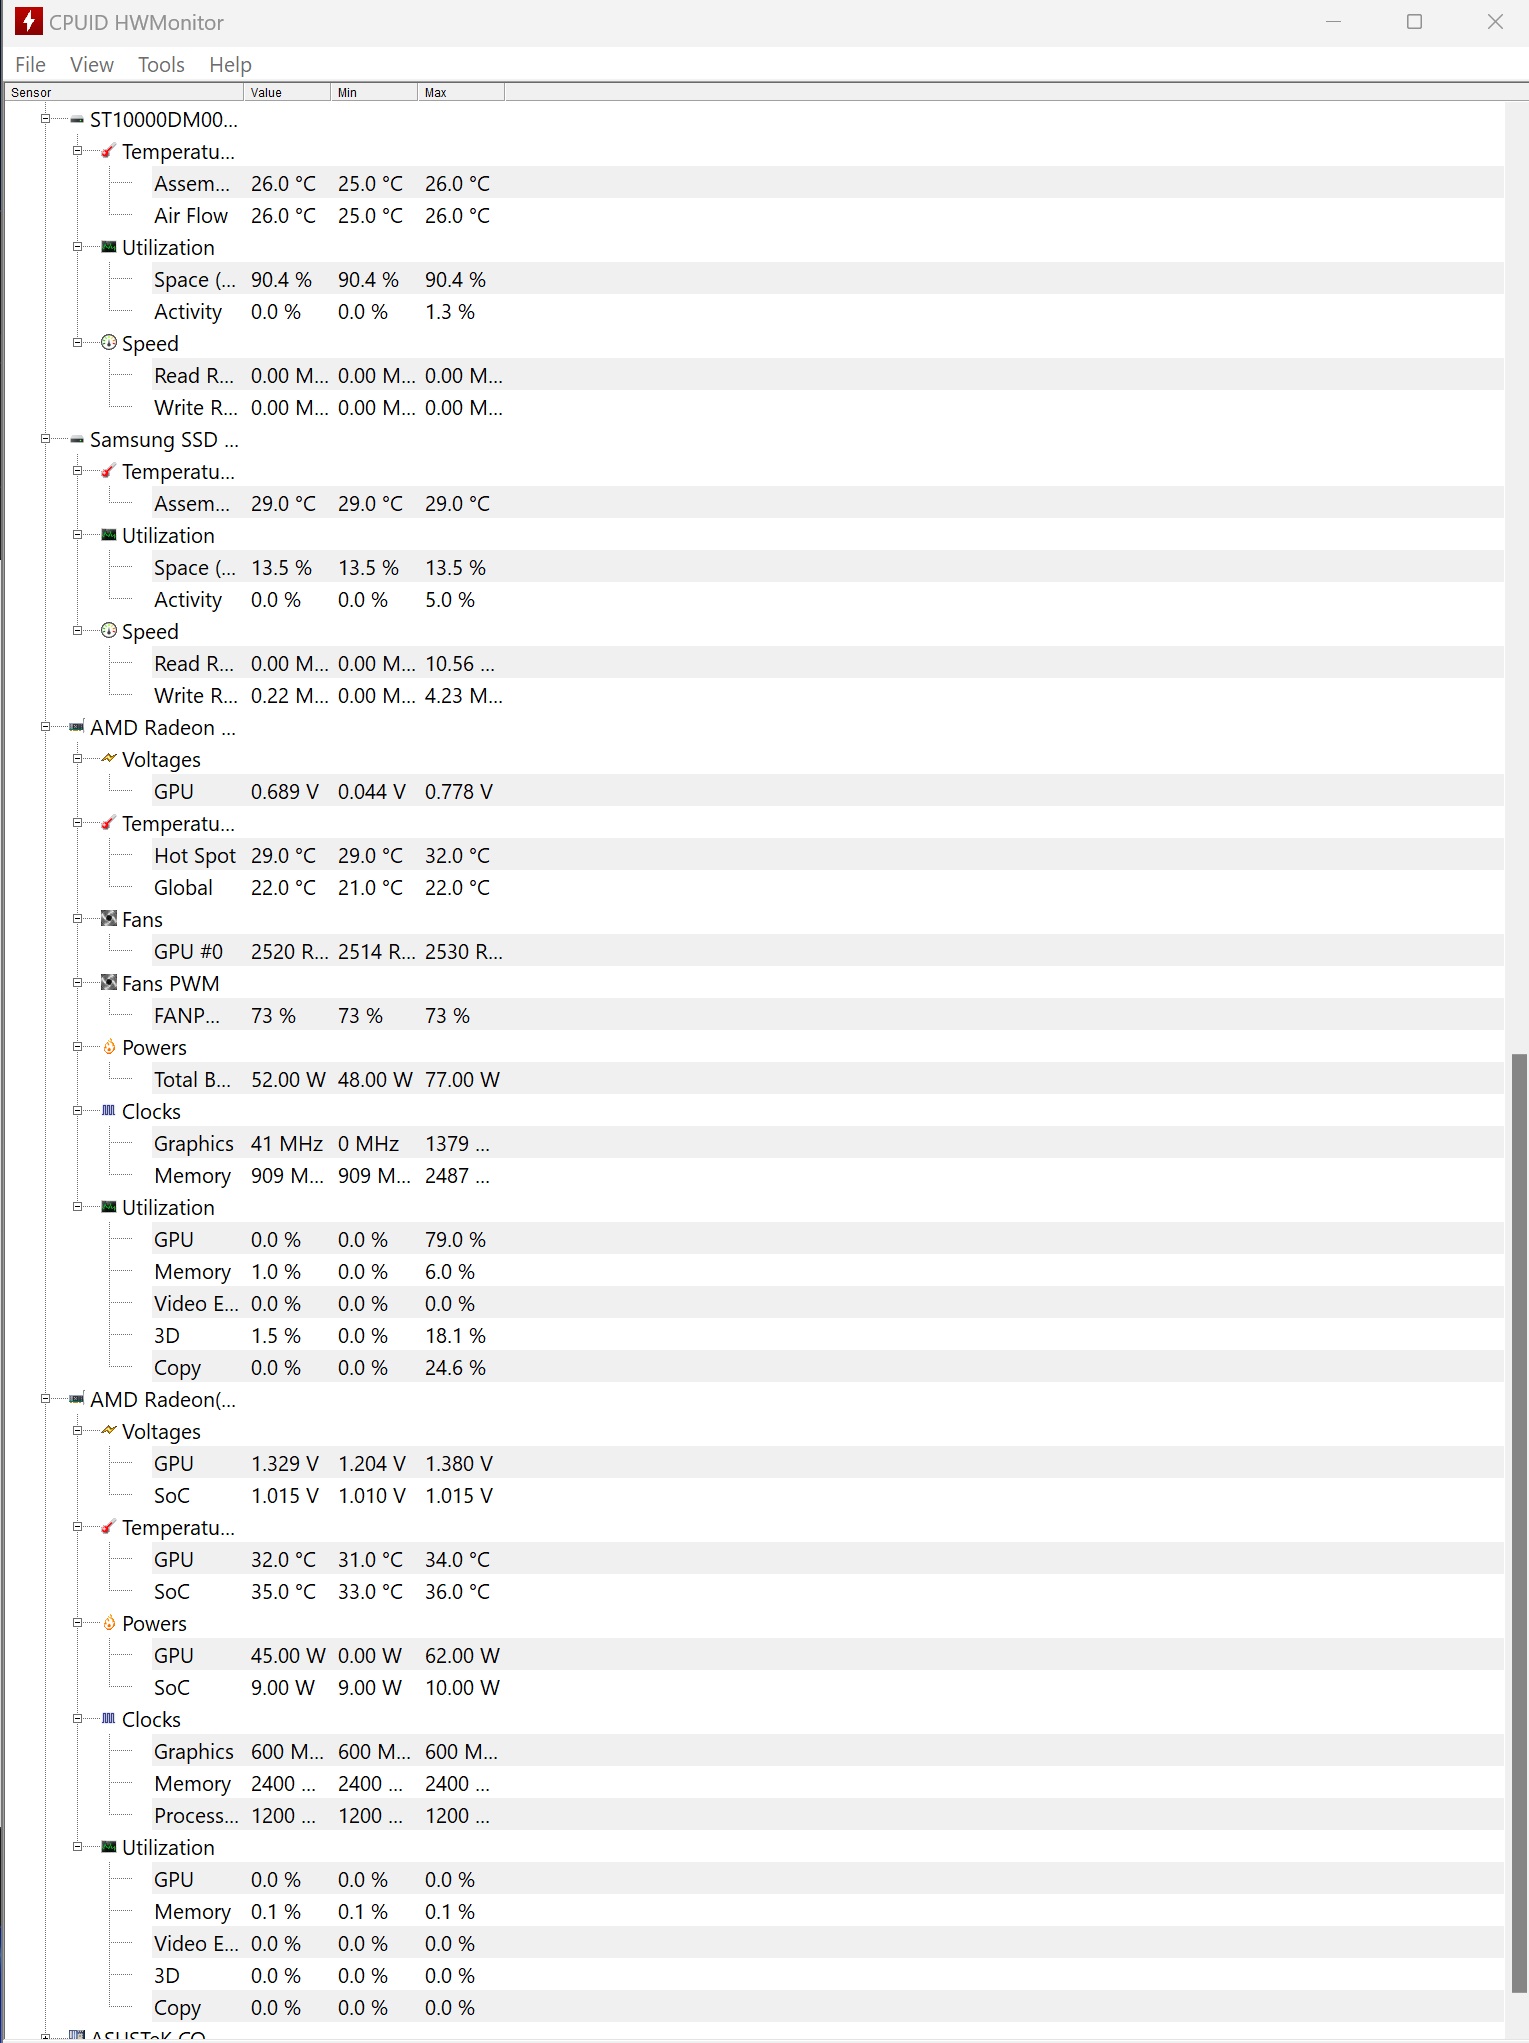This screenshot has height=2043, width=1529.
Task: Click the 0.778 V GPU max value
Action: click(x=459, y=792)
